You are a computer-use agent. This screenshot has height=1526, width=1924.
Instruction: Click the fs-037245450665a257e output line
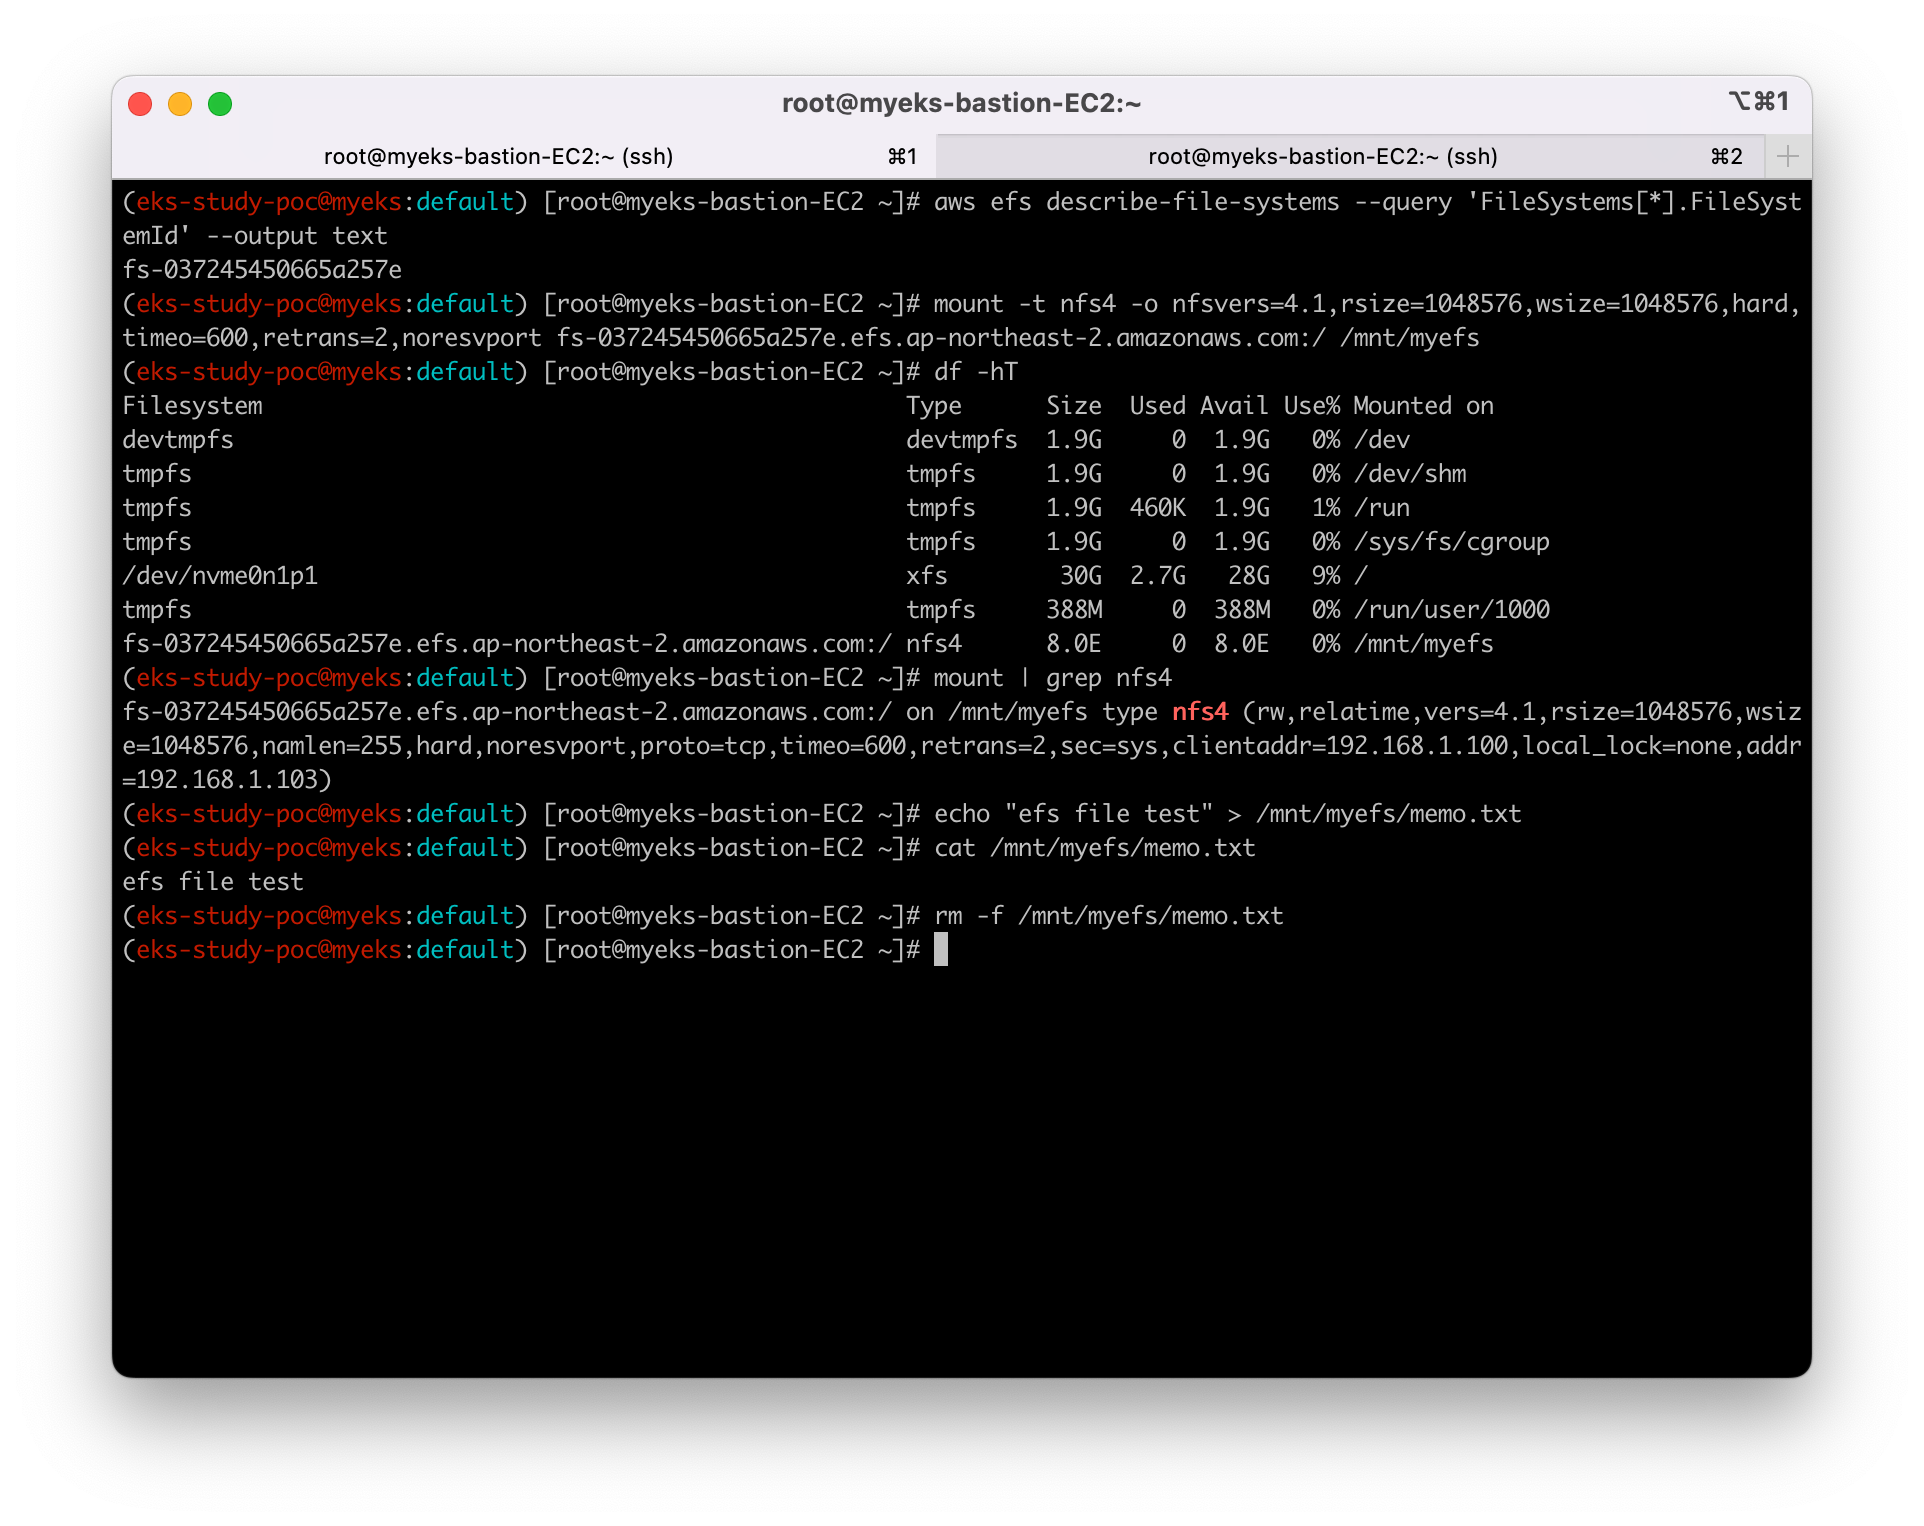tap(262, 270)
